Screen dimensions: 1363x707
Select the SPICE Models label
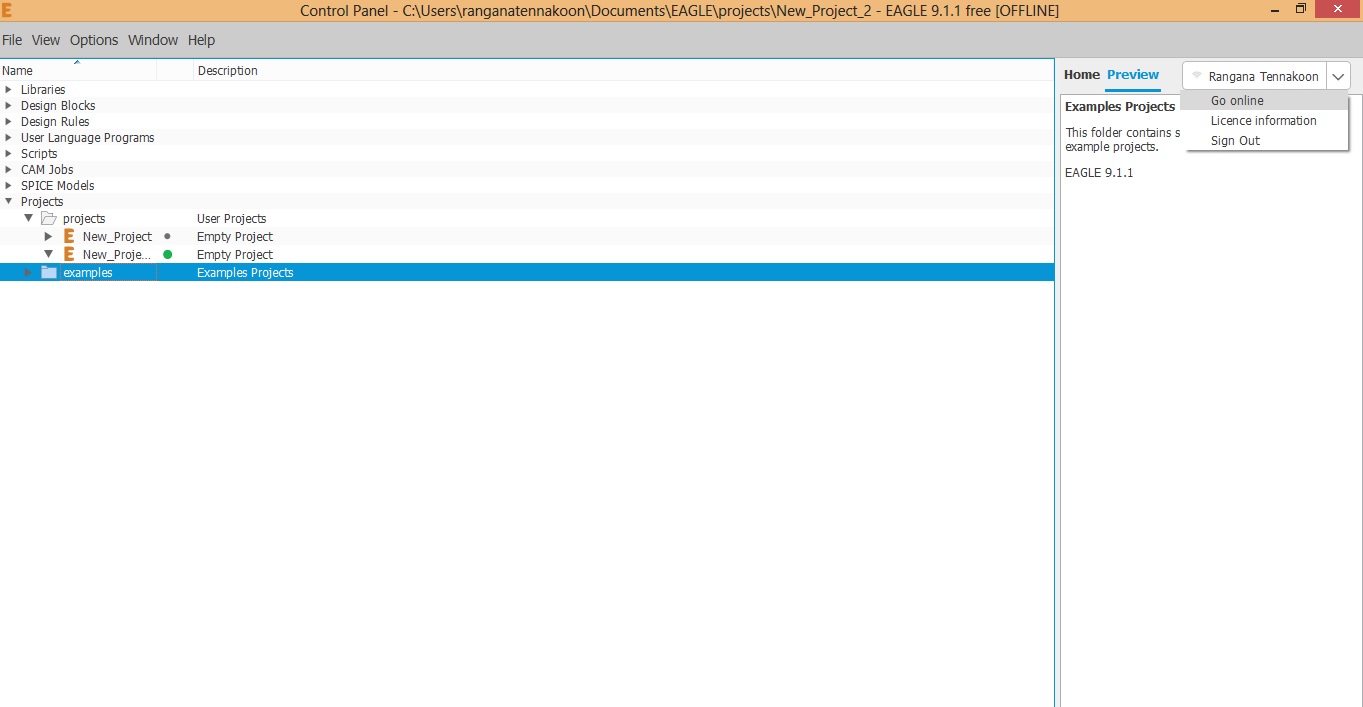point(58,186)
